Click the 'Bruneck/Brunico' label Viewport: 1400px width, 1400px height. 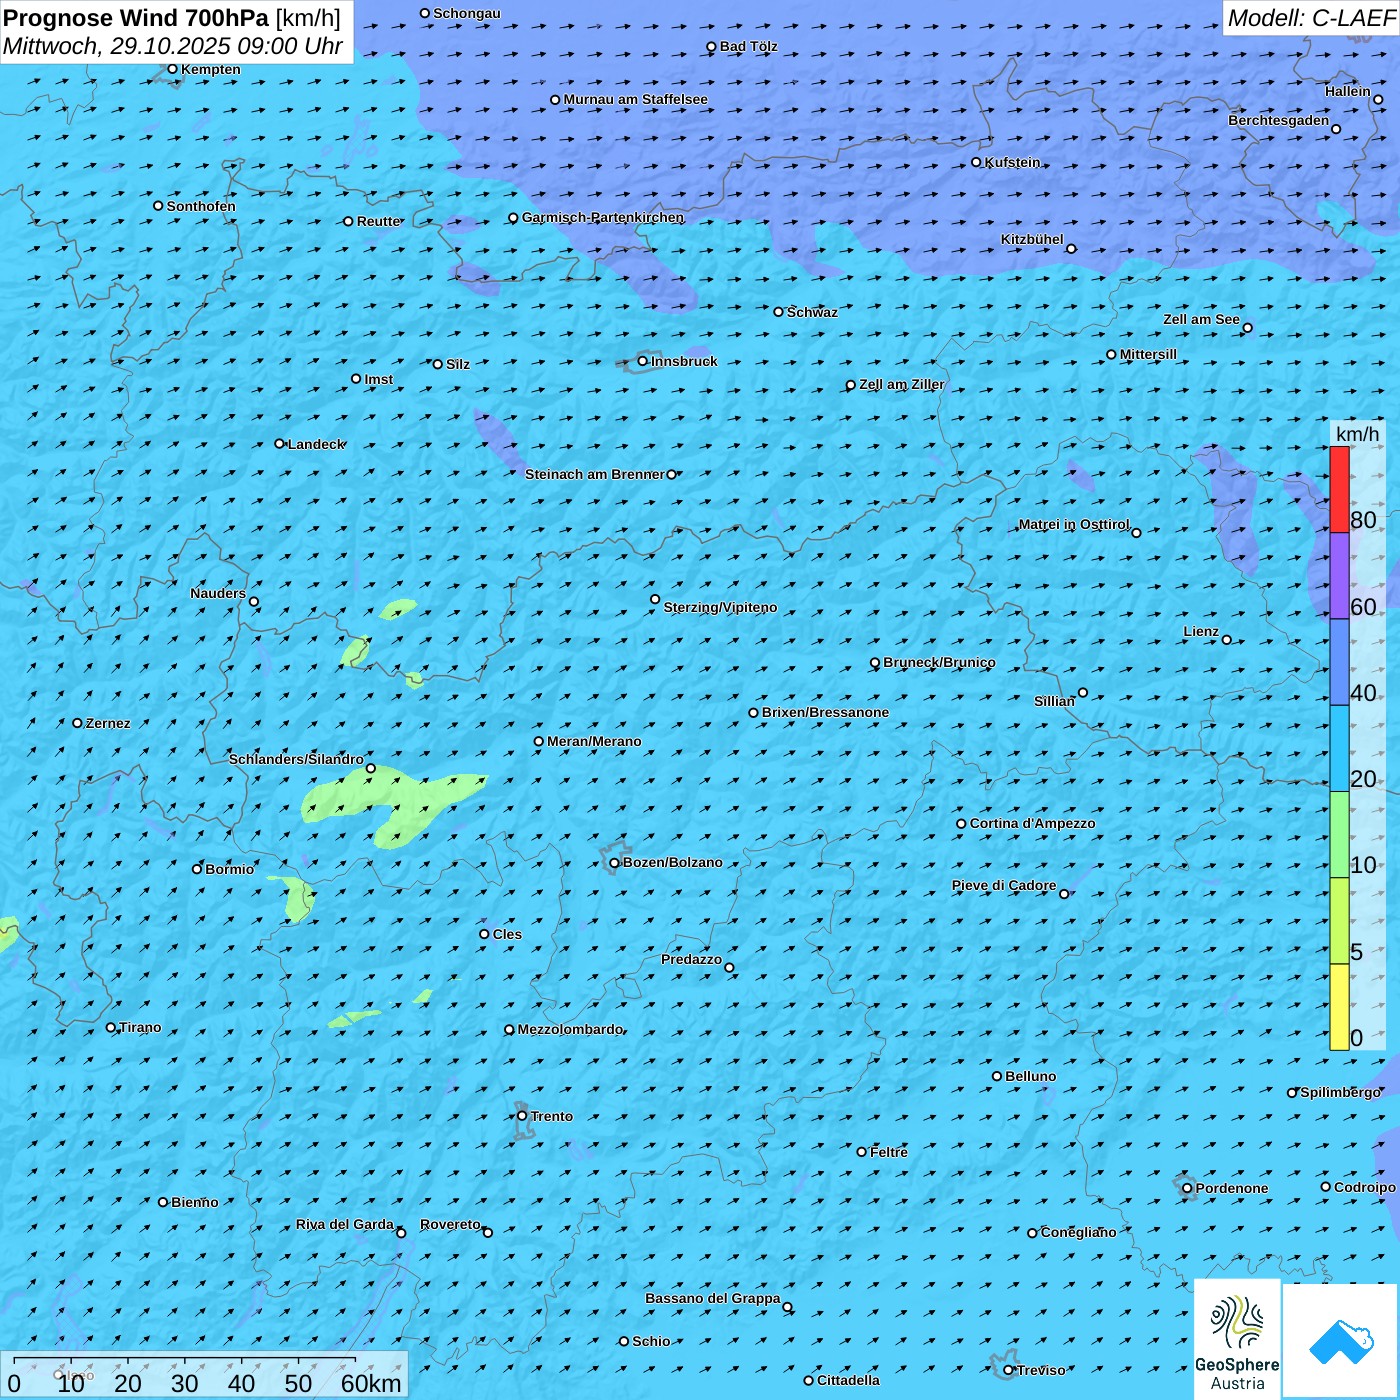[x=939, y=662]
